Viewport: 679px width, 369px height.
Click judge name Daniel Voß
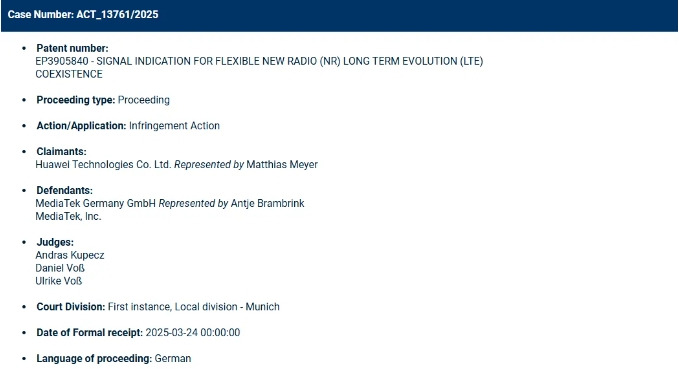pyautogui.click(x=60, y=268)
